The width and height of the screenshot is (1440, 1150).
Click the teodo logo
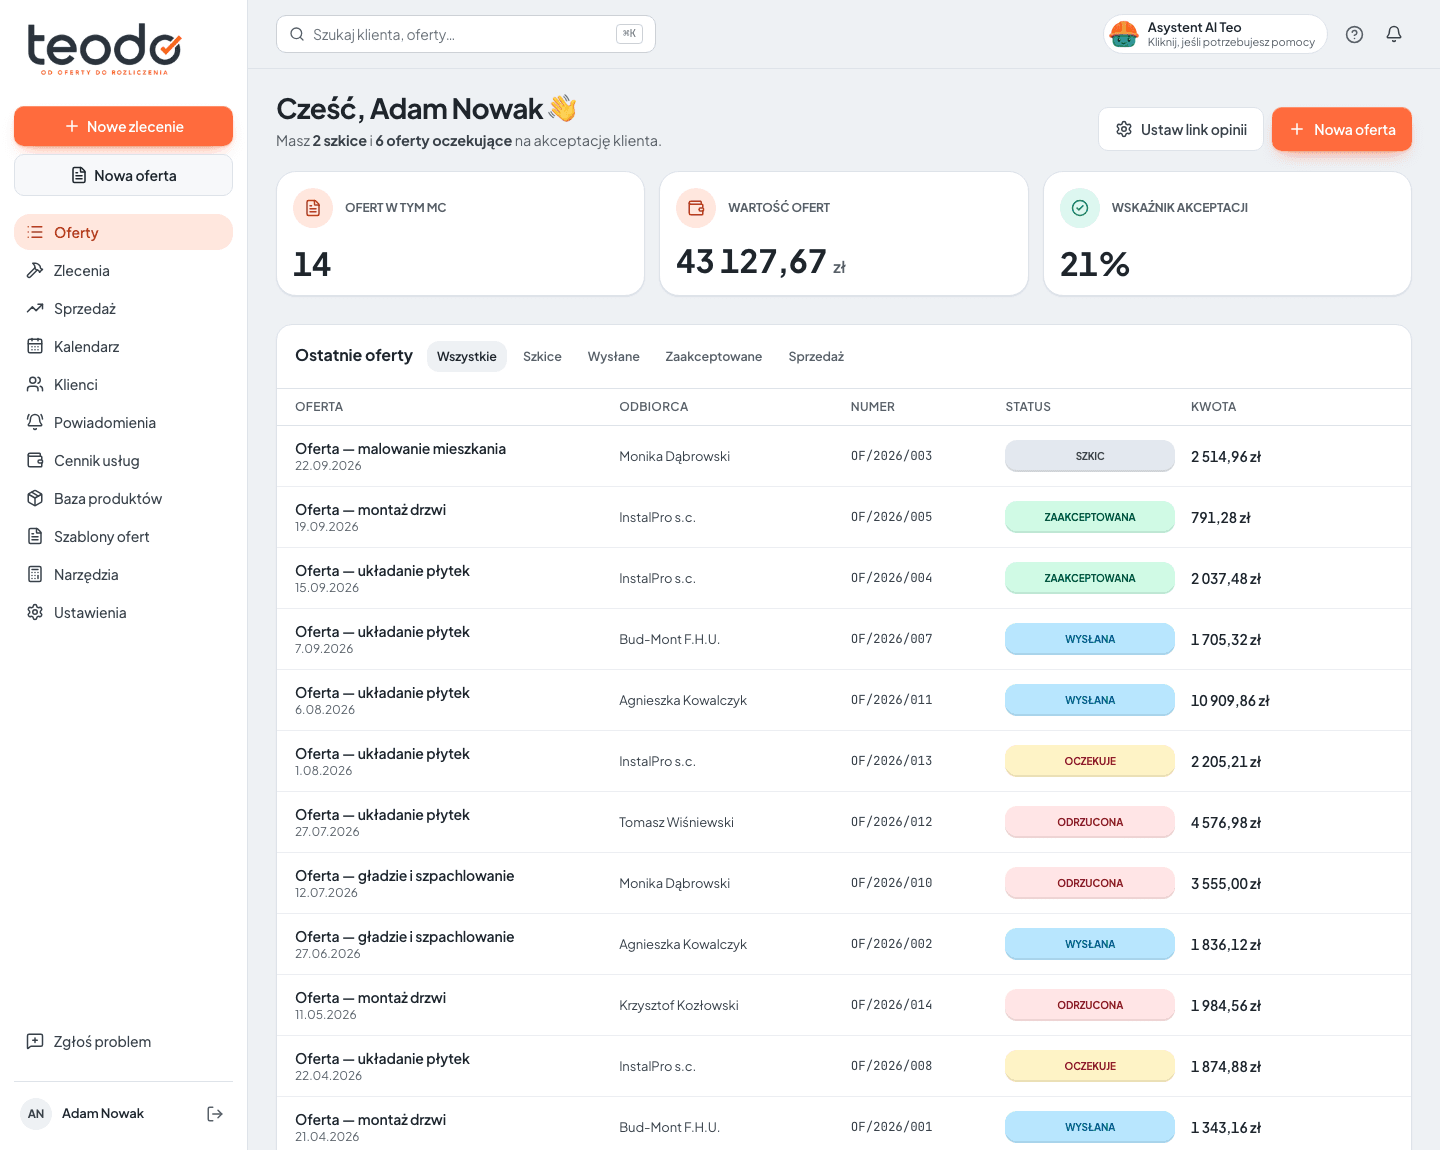click(x=104, y=49)
